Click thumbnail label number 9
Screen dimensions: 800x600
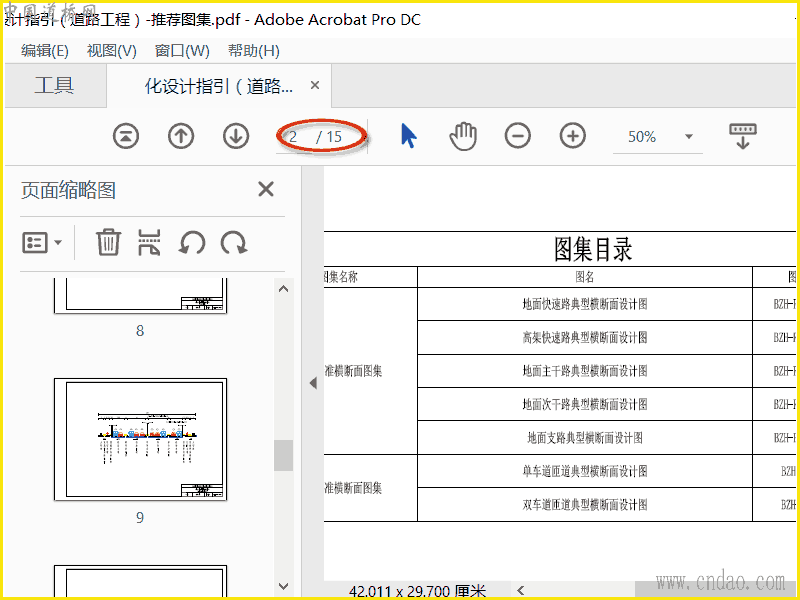click(140, 517)
